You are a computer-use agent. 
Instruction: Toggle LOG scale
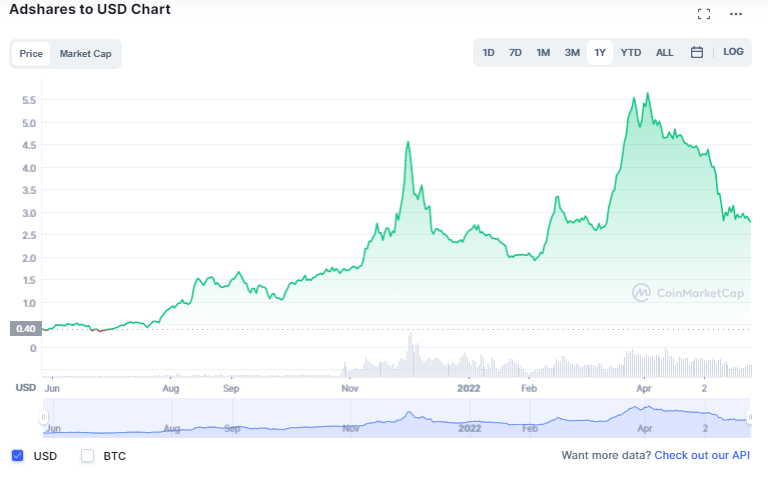pyautogui.click(x=733, y=52)
